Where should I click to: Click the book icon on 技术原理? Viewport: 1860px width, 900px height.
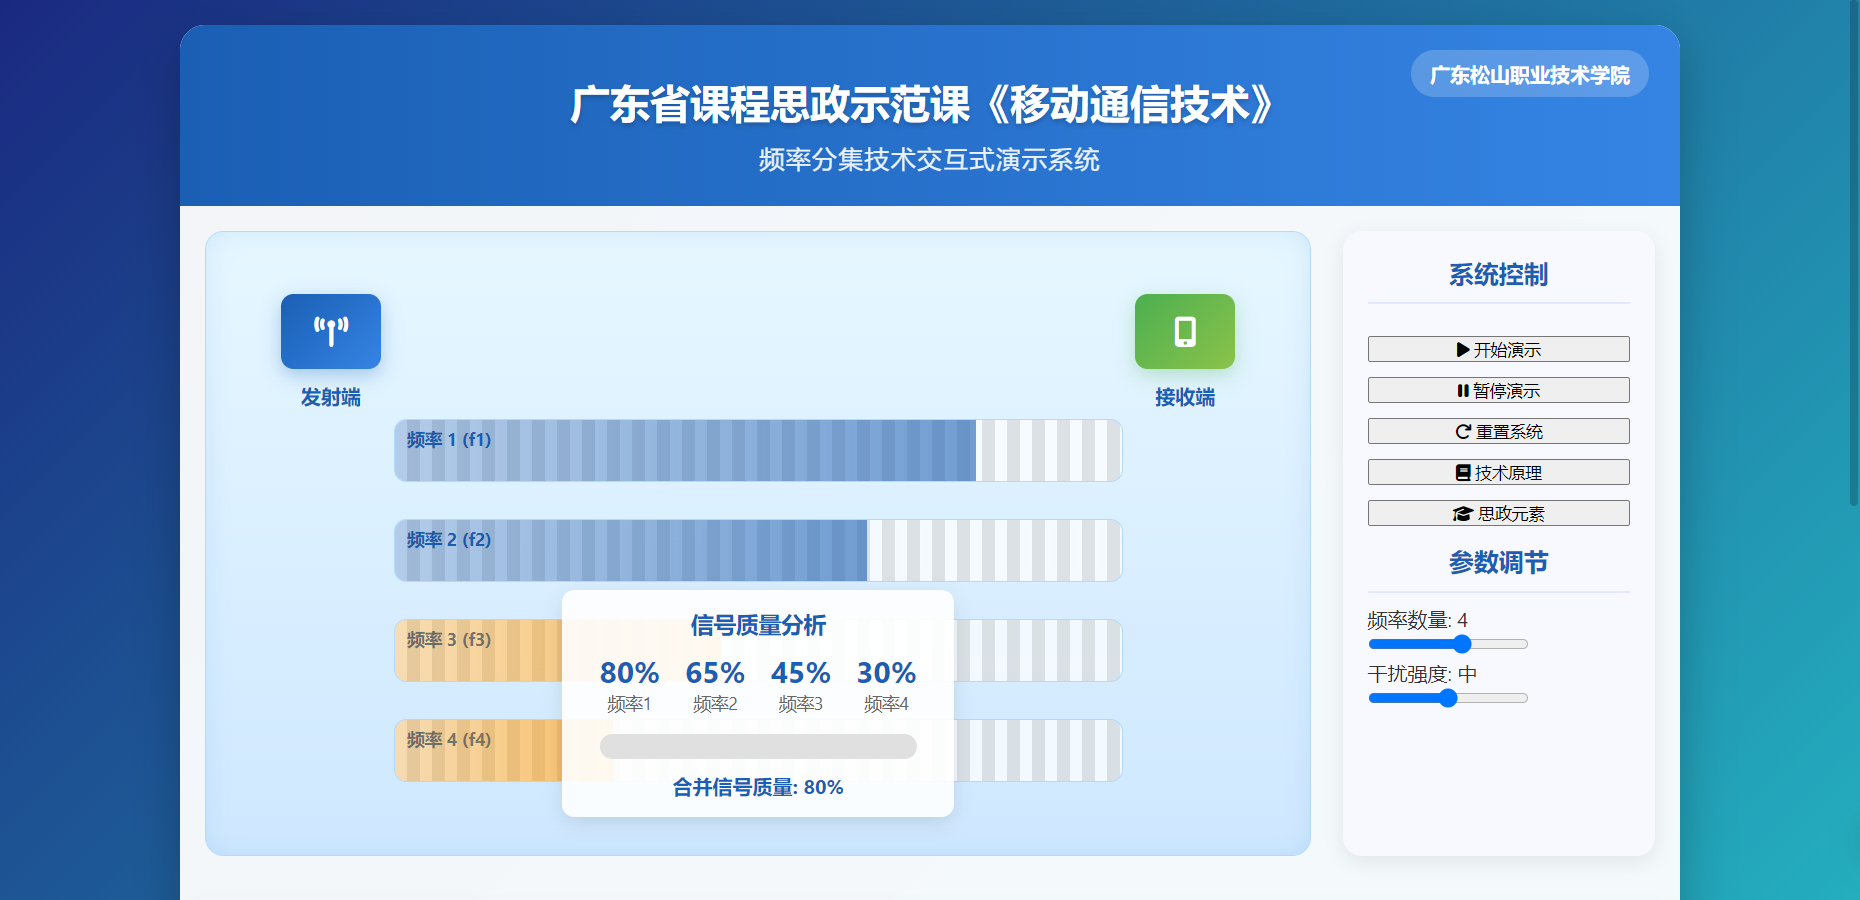coord(1463,473)
